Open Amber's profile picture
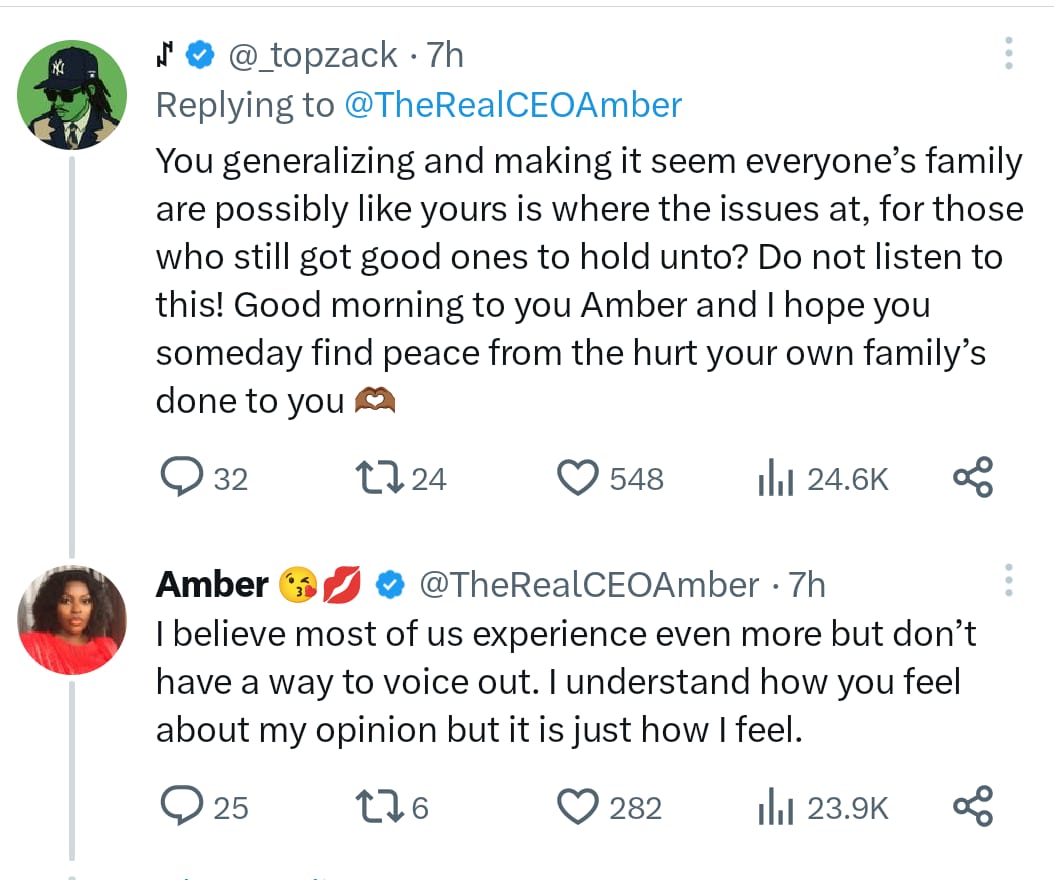The height and width of the screenshot is (880, 1054). pos(73,620)
